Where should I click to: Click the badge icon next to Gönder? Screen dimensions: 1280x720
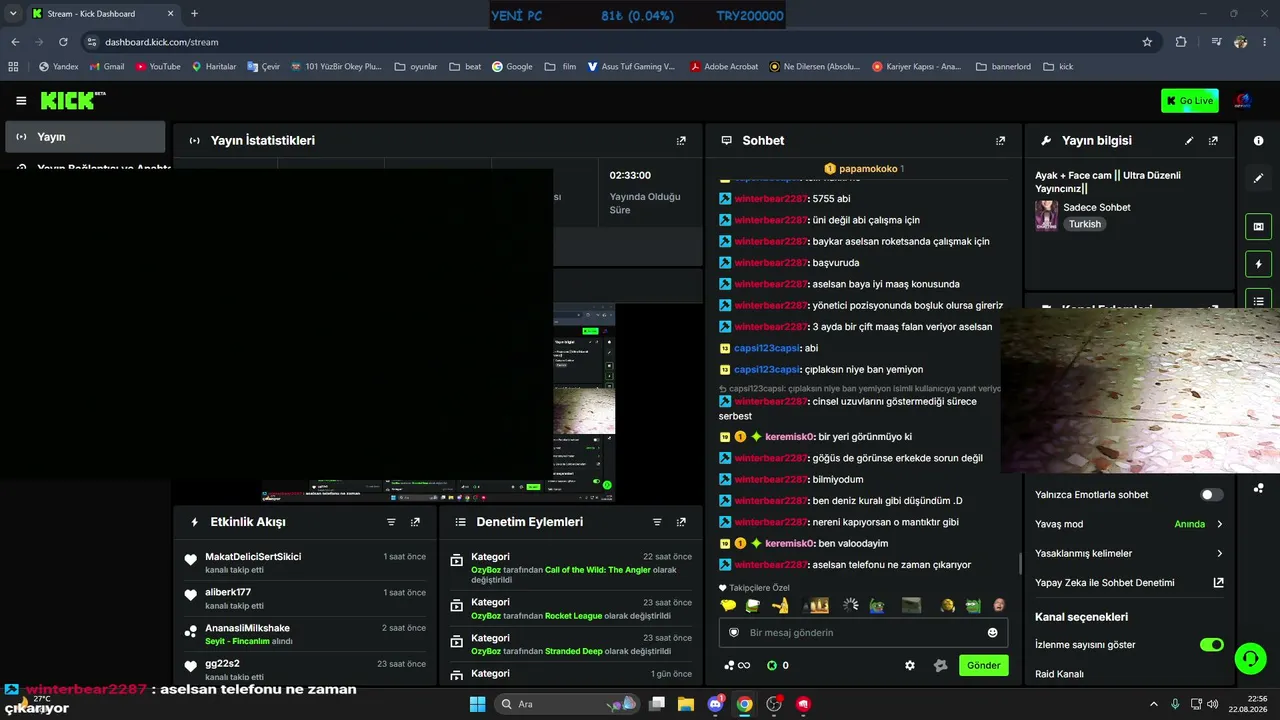pyautogui.click(x=940, y=666)
